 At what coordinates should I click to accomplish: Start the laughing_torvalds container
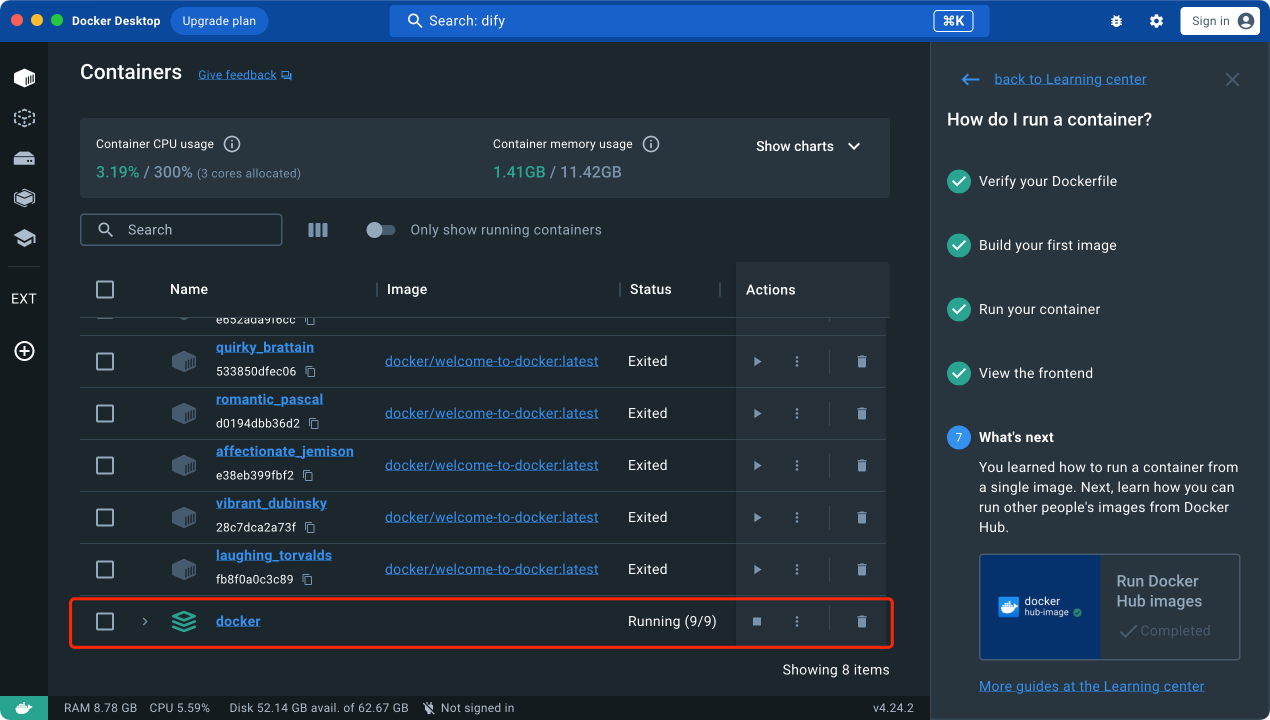tap(757, 569)
